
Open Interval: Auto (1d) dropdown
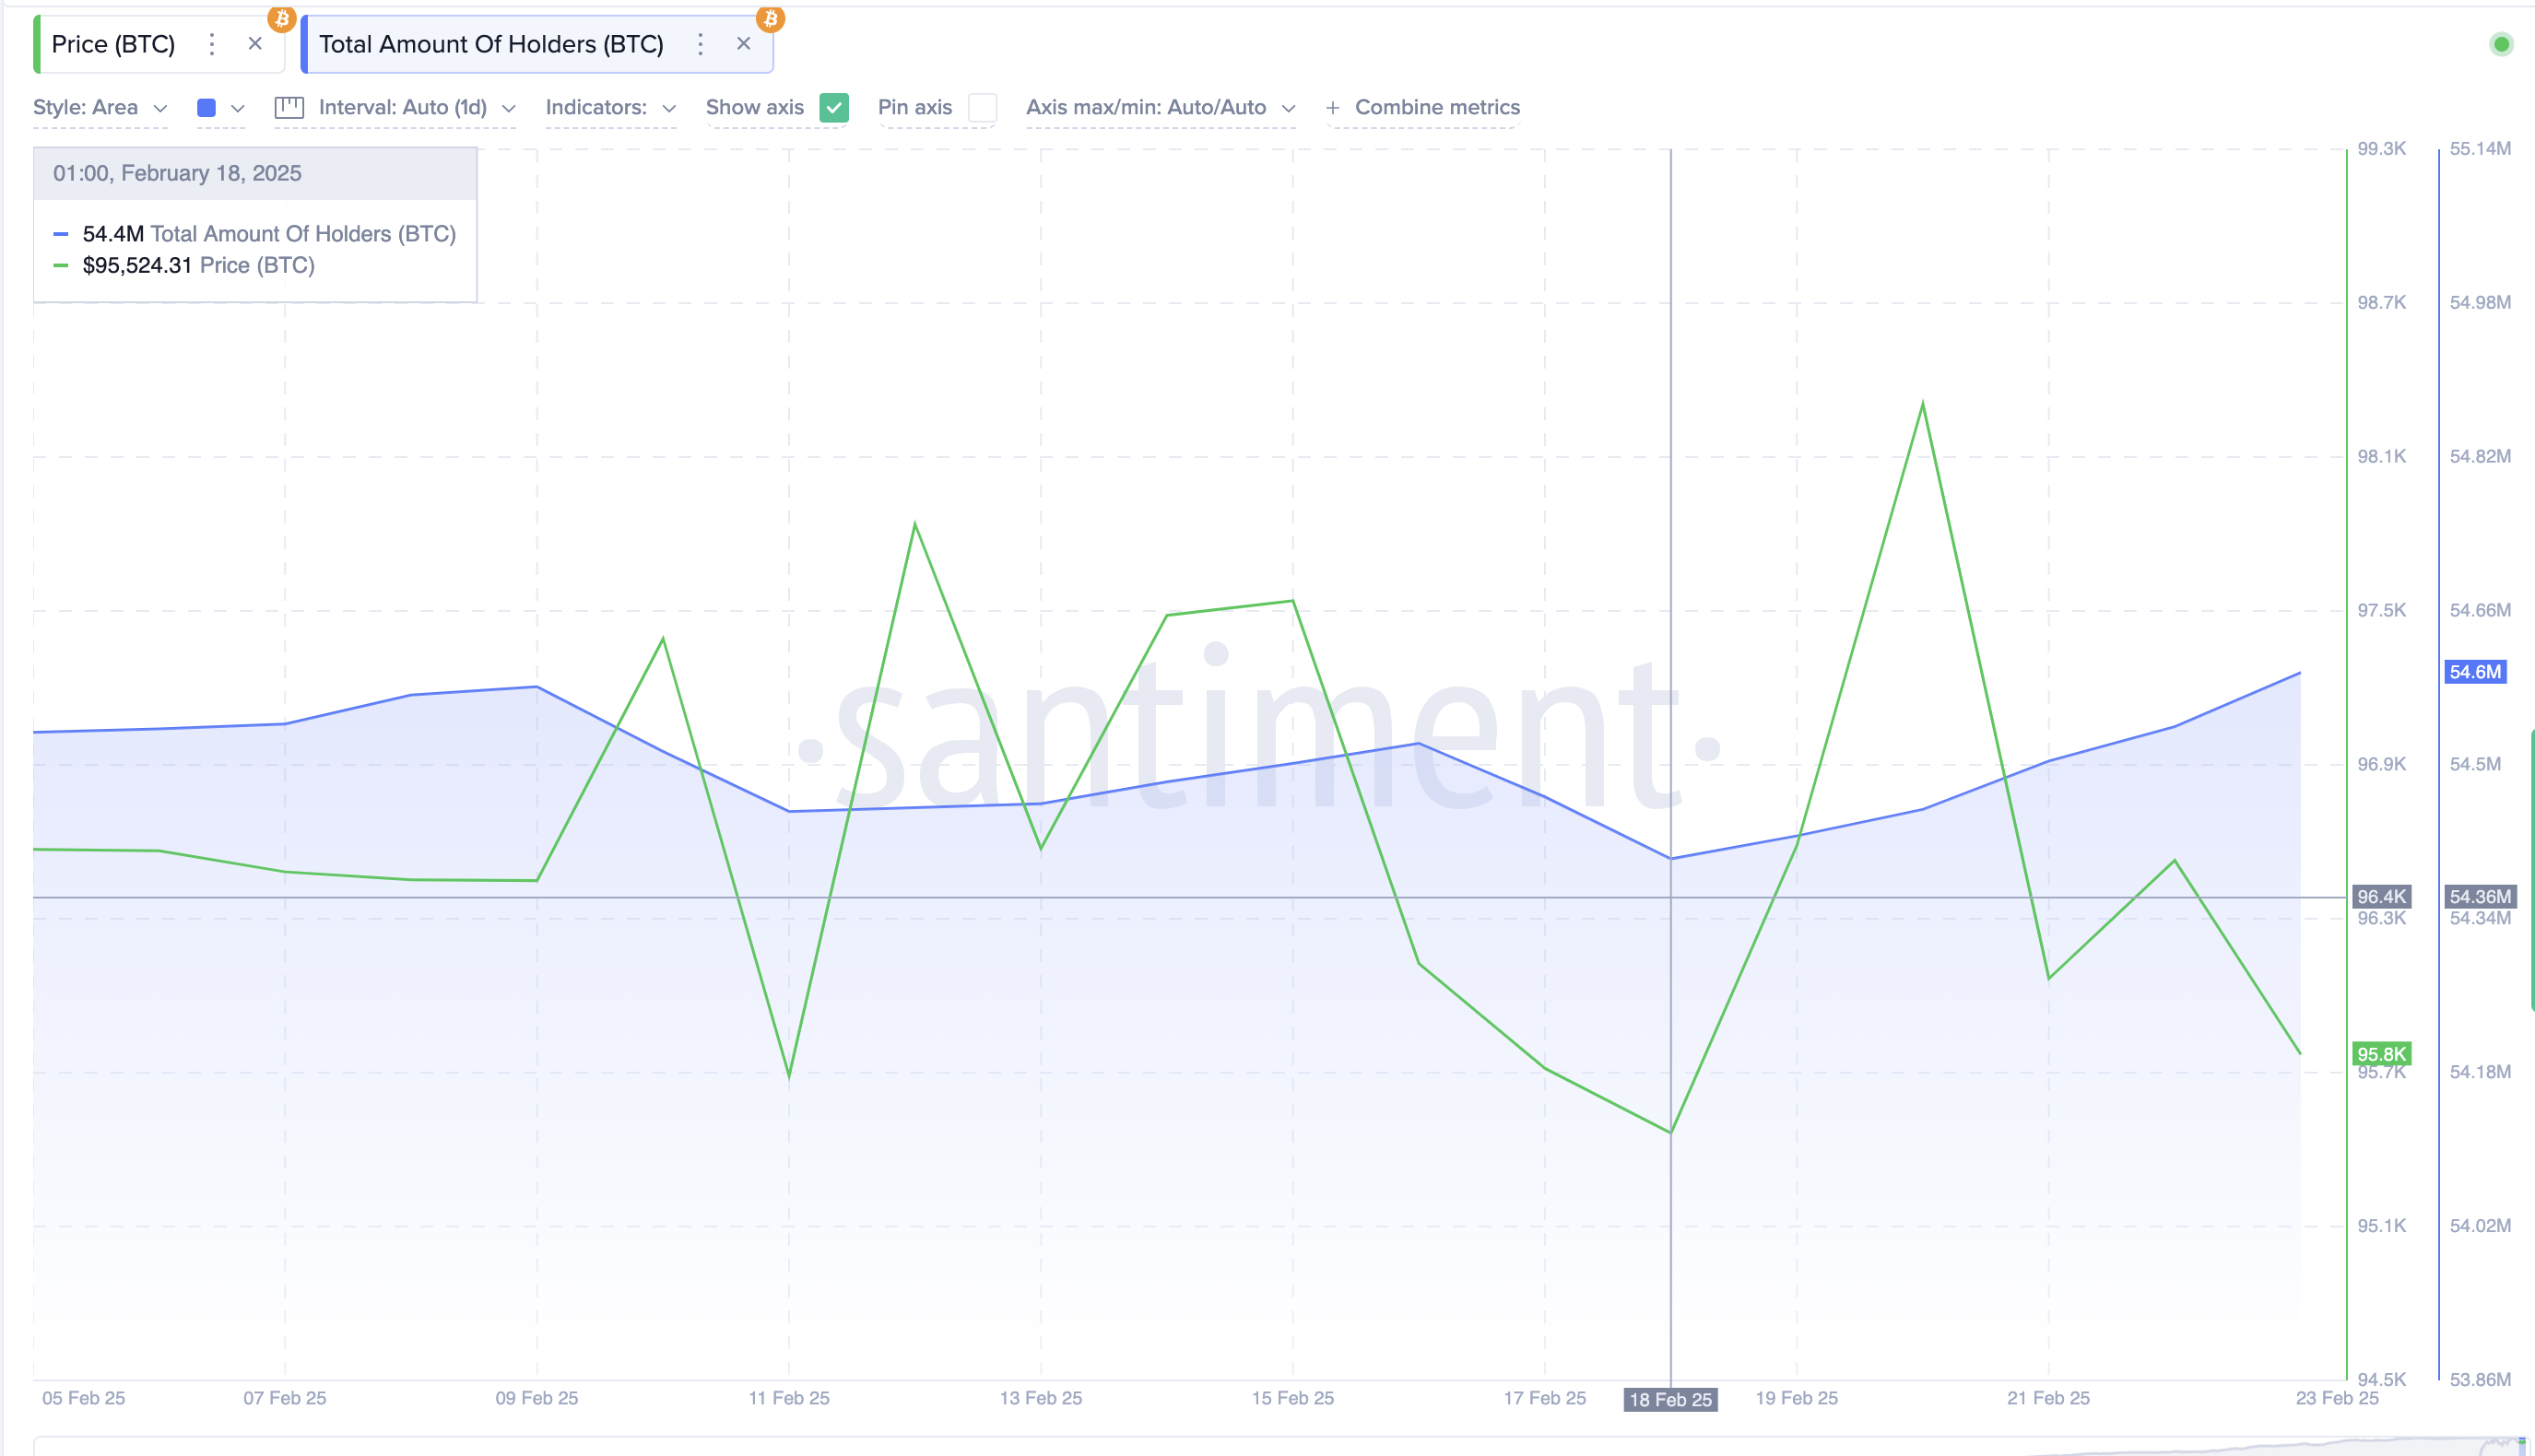(417, 107)
